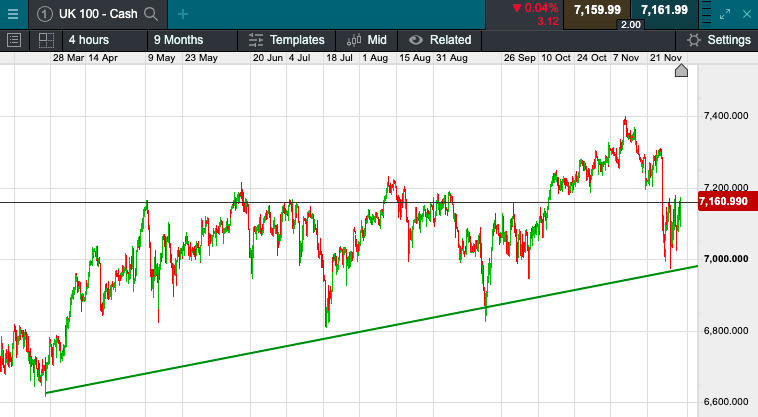
Task: Open the Templates menu
Action: pos(287,40)
